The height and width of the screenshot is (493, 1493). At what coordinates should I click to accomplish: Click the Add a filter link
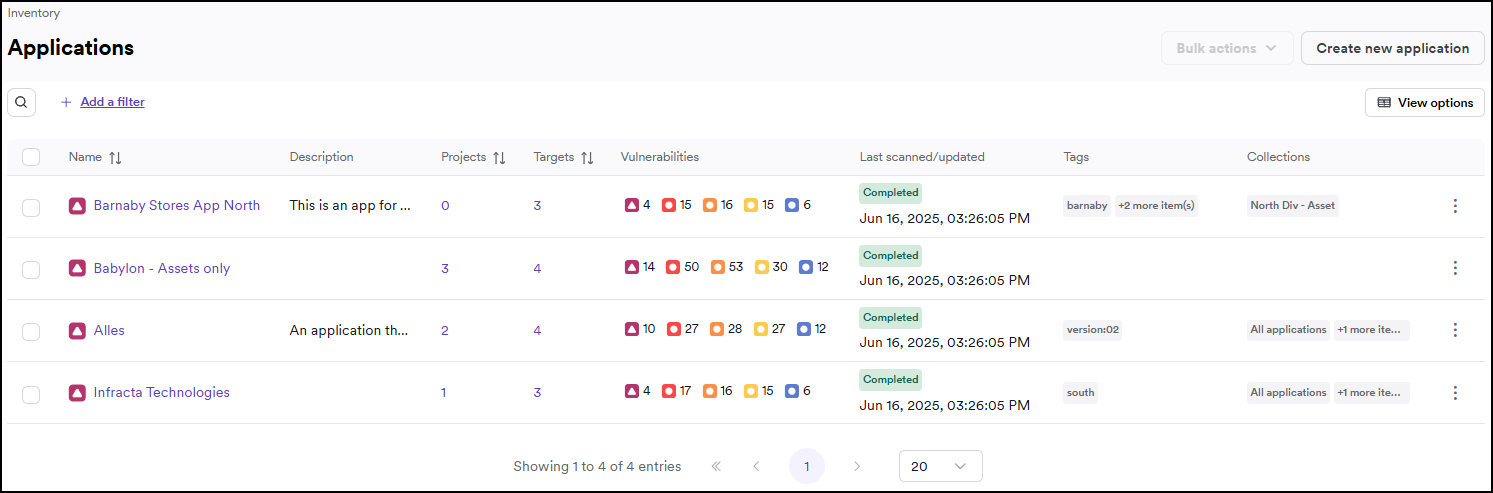pyautogui.click(x=112, y=102)
